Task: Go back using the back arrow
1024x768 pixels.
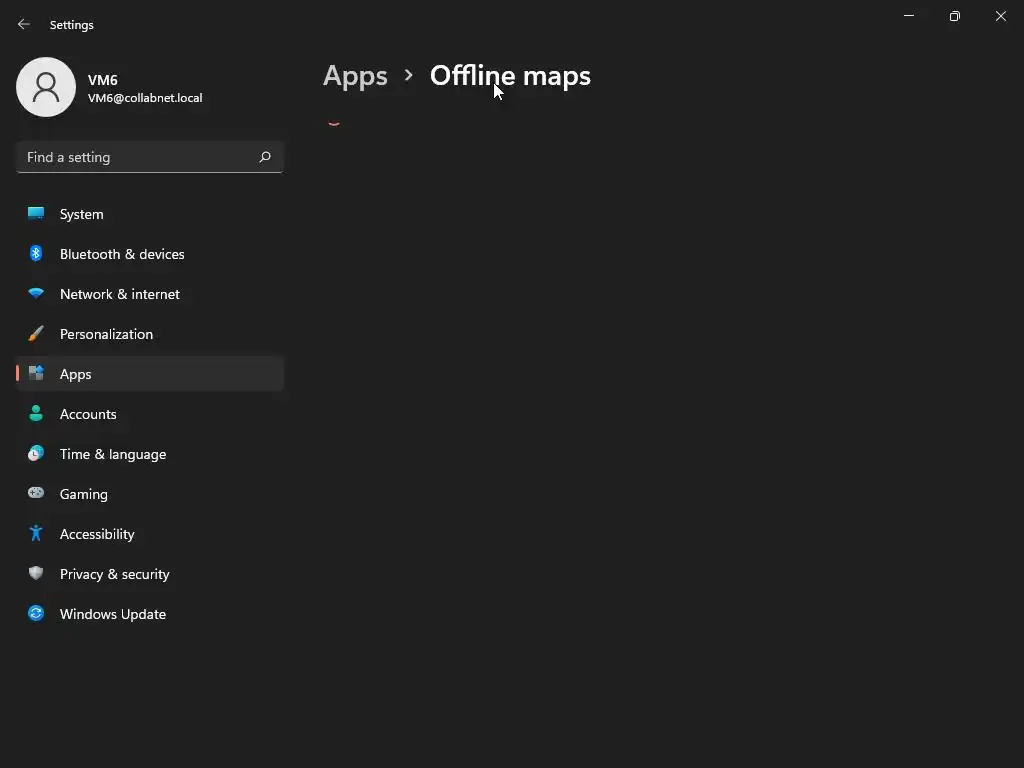Action: tap(24, 24)
